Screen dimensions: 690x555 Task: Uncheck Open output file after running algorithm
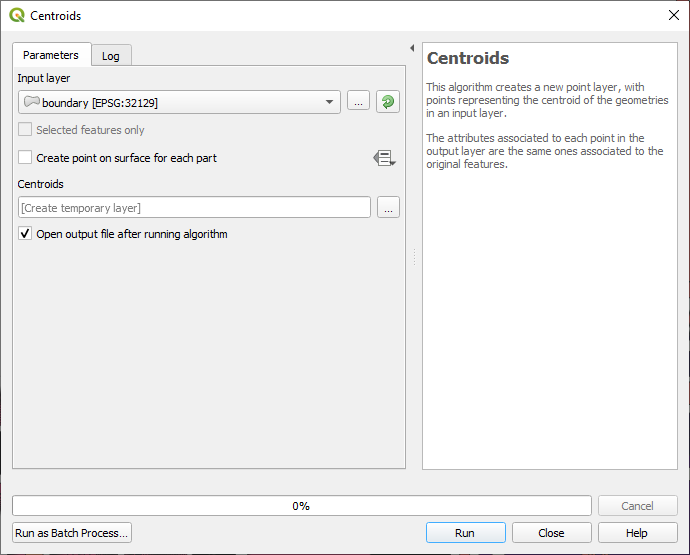25,234
